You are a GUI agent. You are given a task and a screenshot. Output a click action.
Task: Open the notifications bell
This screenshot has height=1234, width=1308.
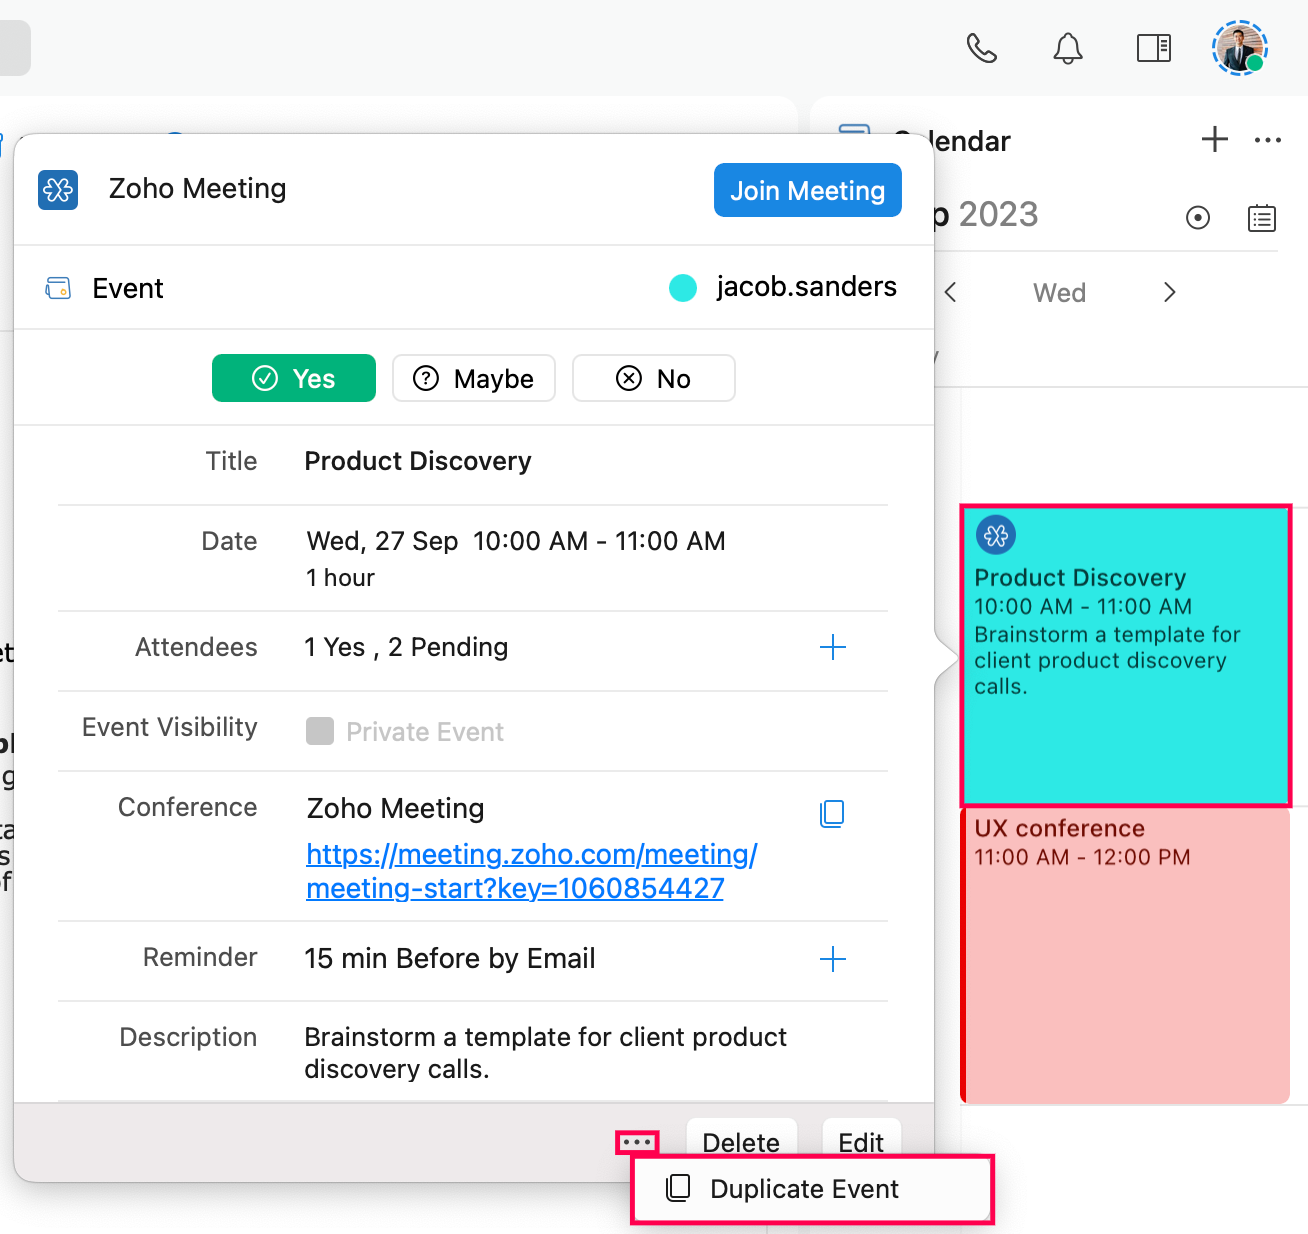point(1067,48)
